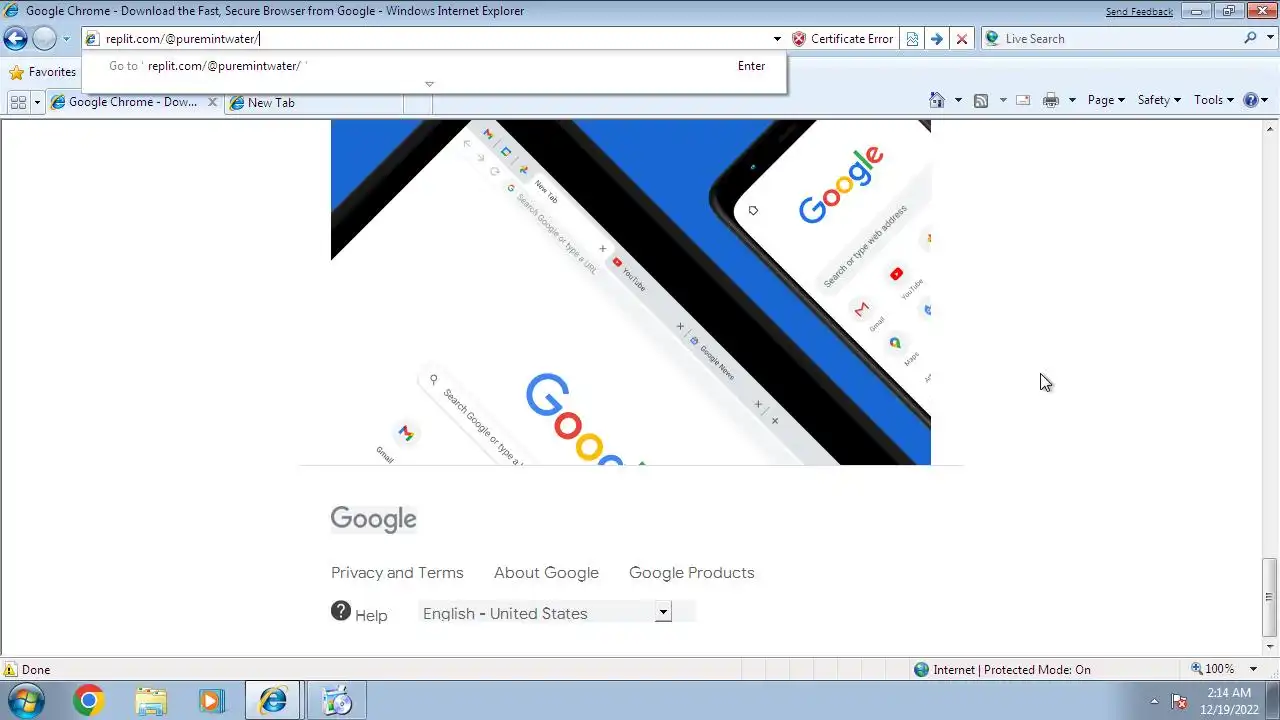This screenshot has height=720, width=1280.
Task: Open the feeds dropdown arrow
Action: click(1003, 100)
